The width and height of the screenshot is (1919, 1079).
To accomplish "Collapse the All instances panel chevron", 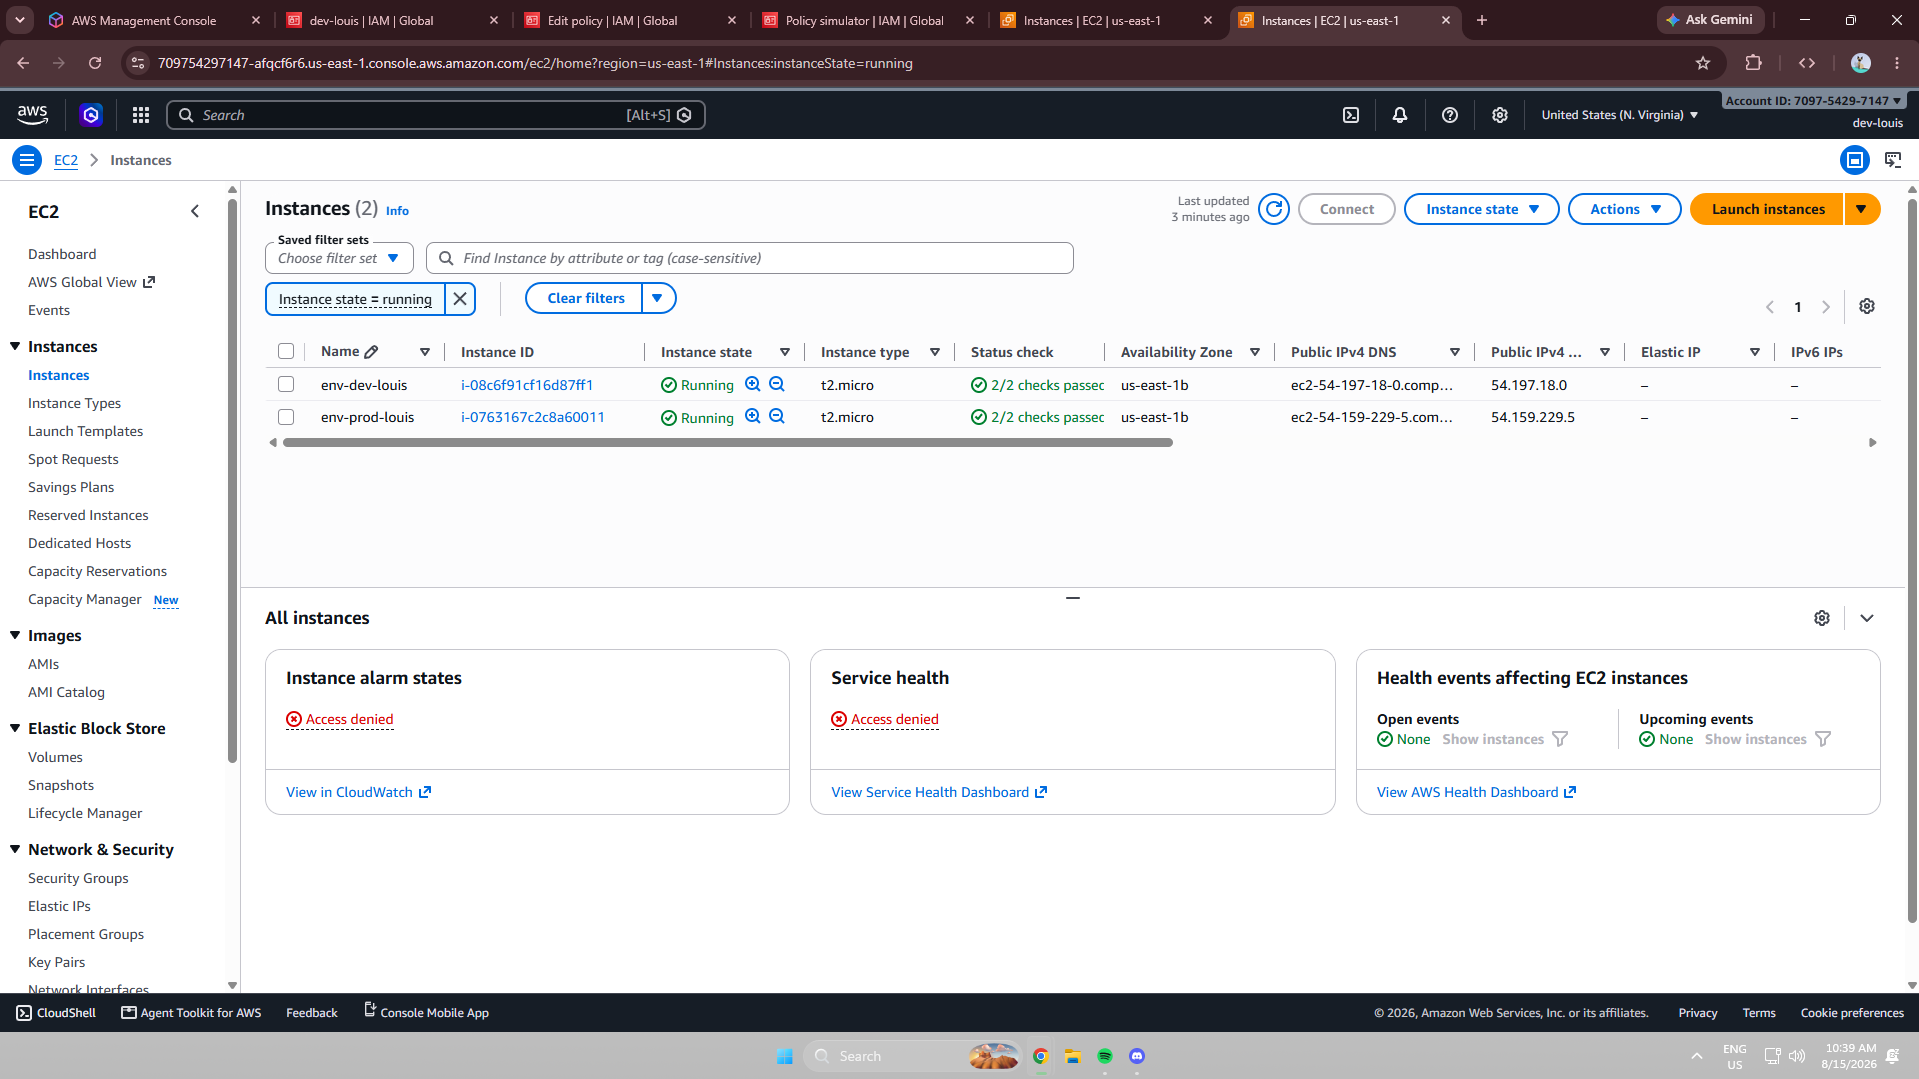I will coord(1867,618).
